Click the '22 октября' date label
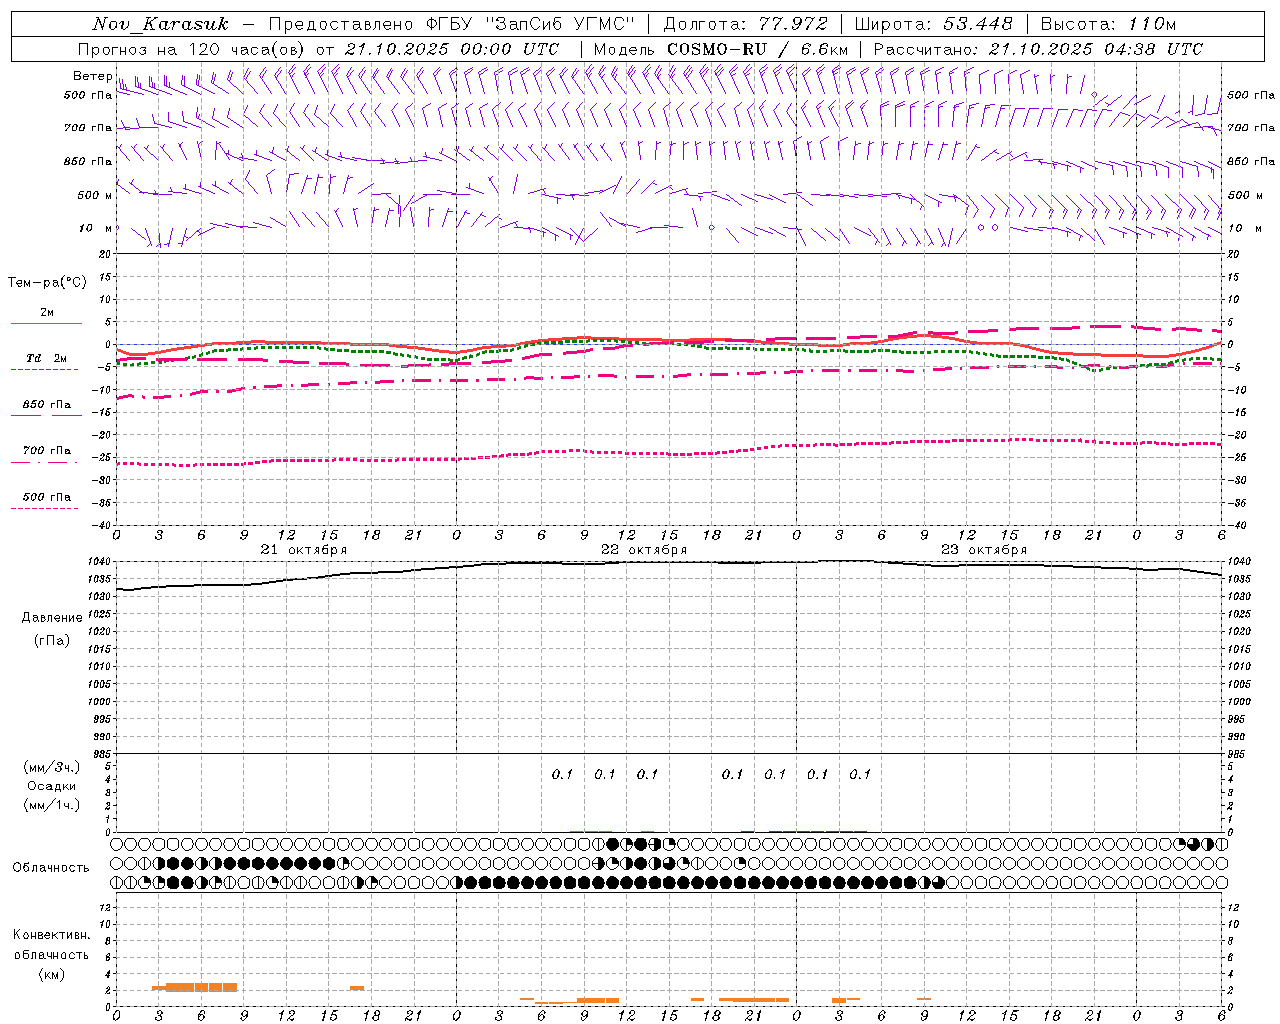 coord(644,550)
